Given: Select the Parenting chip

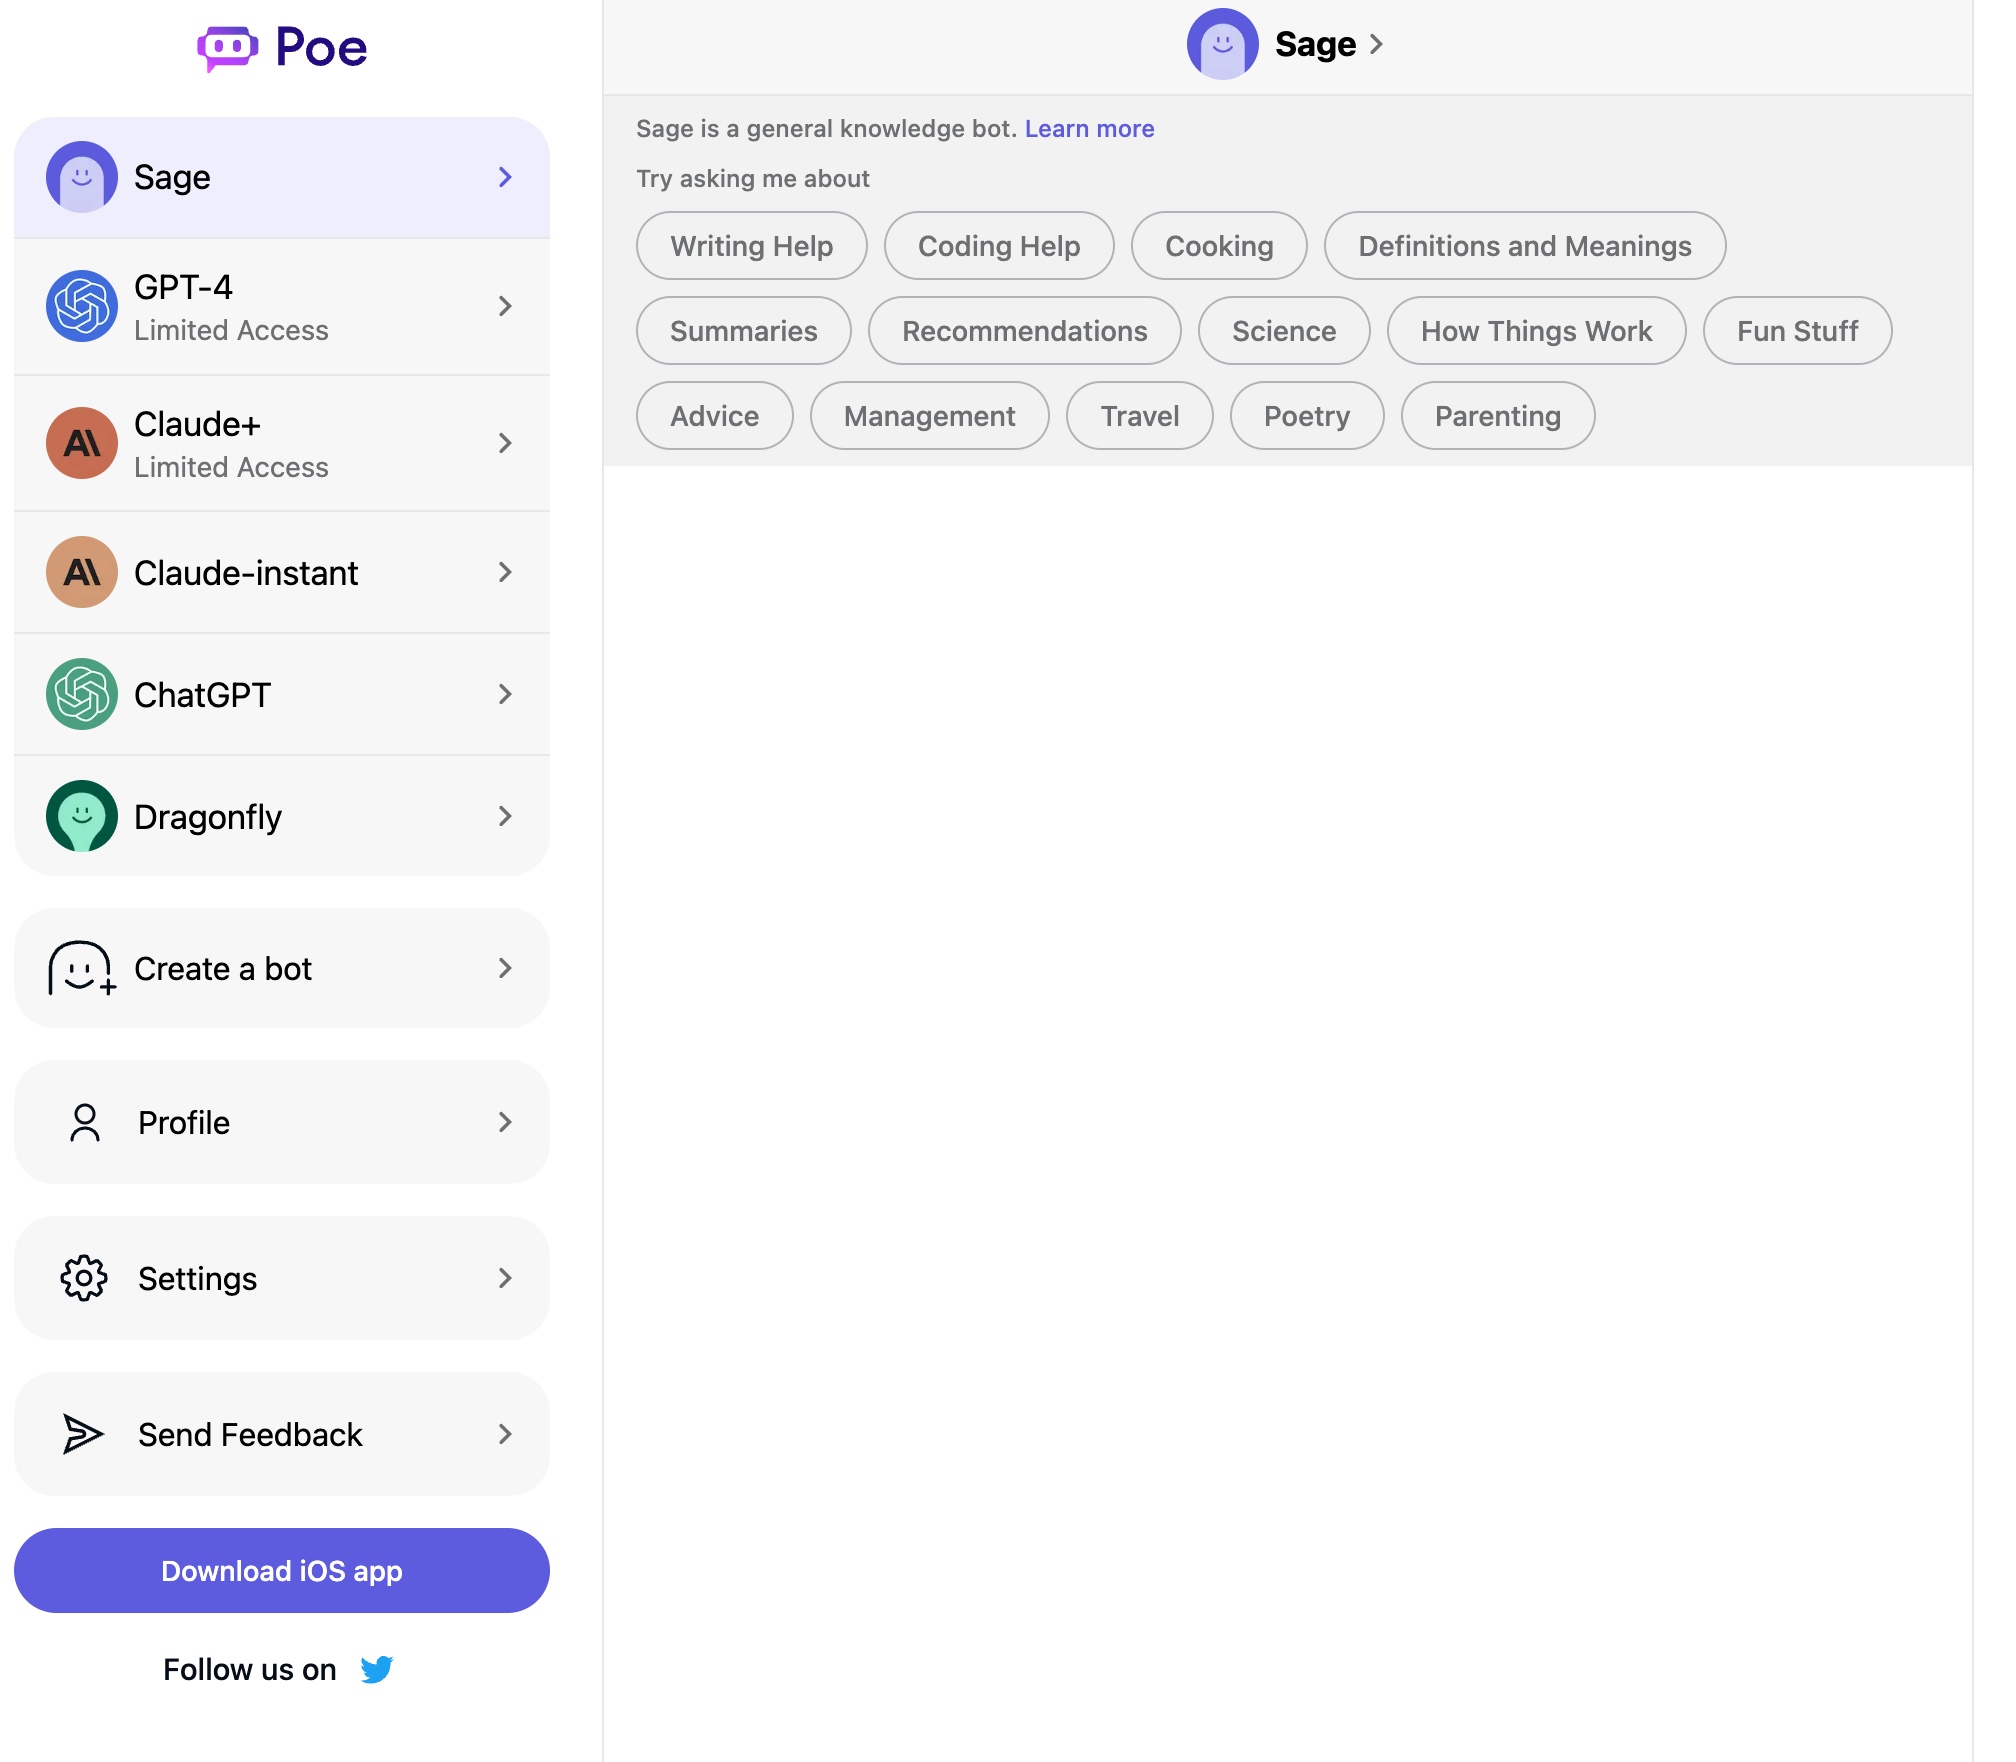Looking at the screenshot, I should pyautogui.click(x=1498, y=416).
